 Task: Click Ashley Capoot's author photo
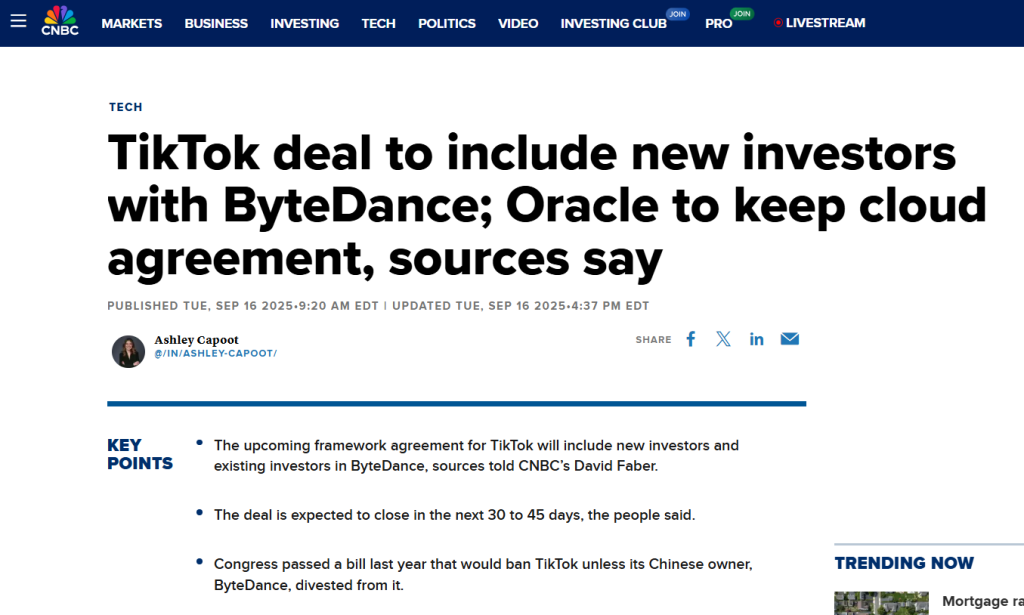(x=128, y=352)
